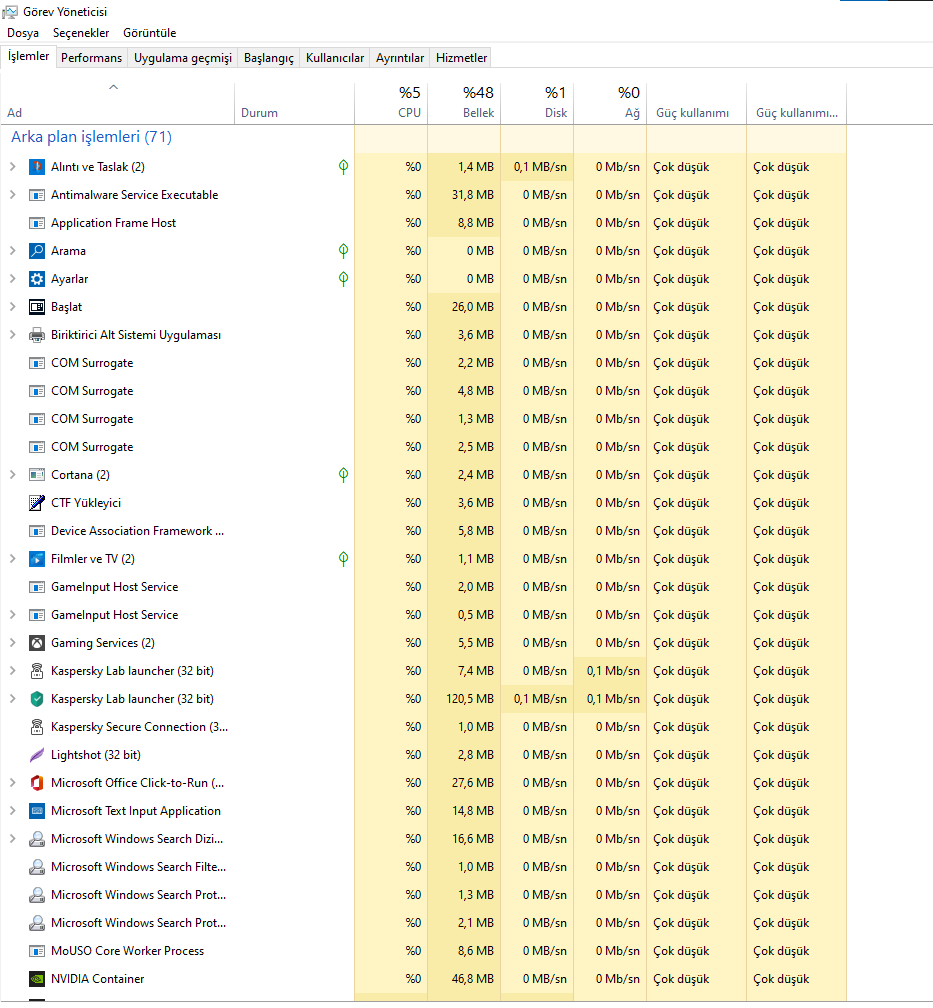Select the NVIDIA Container process name
Viewport: 933px width, 1008px height.
[98, 979]
